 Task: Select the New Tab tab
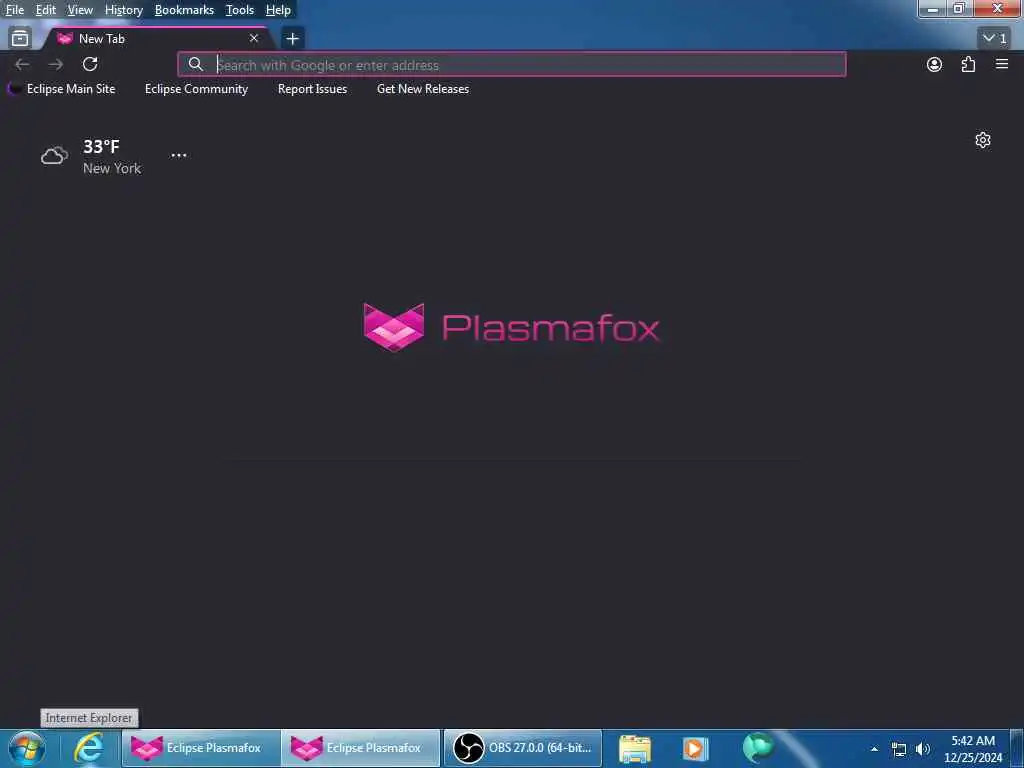tap(157, 39)
